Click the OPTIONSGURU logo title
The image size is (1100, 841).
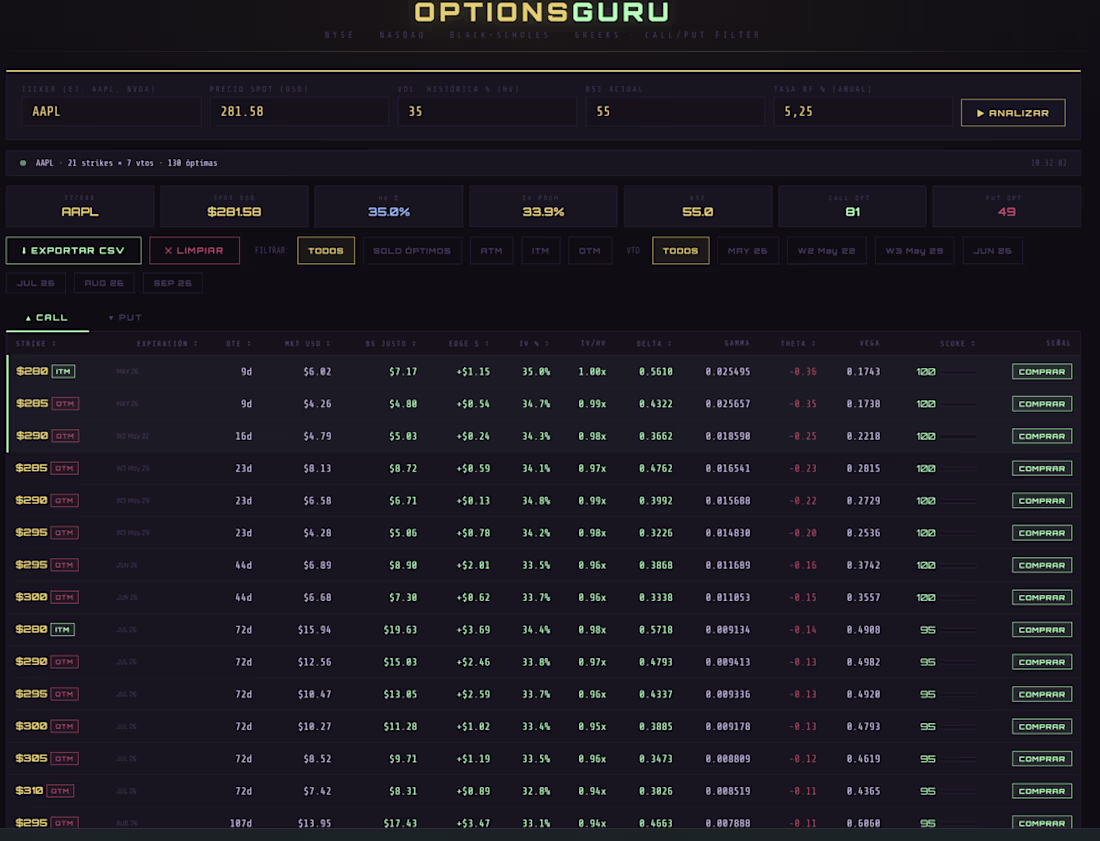(542, 12)
